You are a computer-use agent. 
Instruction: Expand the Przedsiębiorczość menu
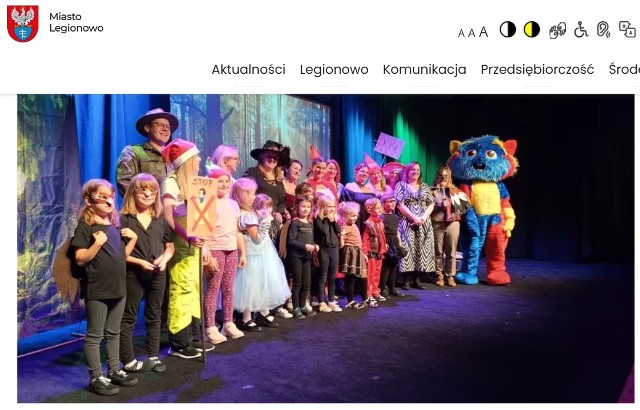[537, 70]
